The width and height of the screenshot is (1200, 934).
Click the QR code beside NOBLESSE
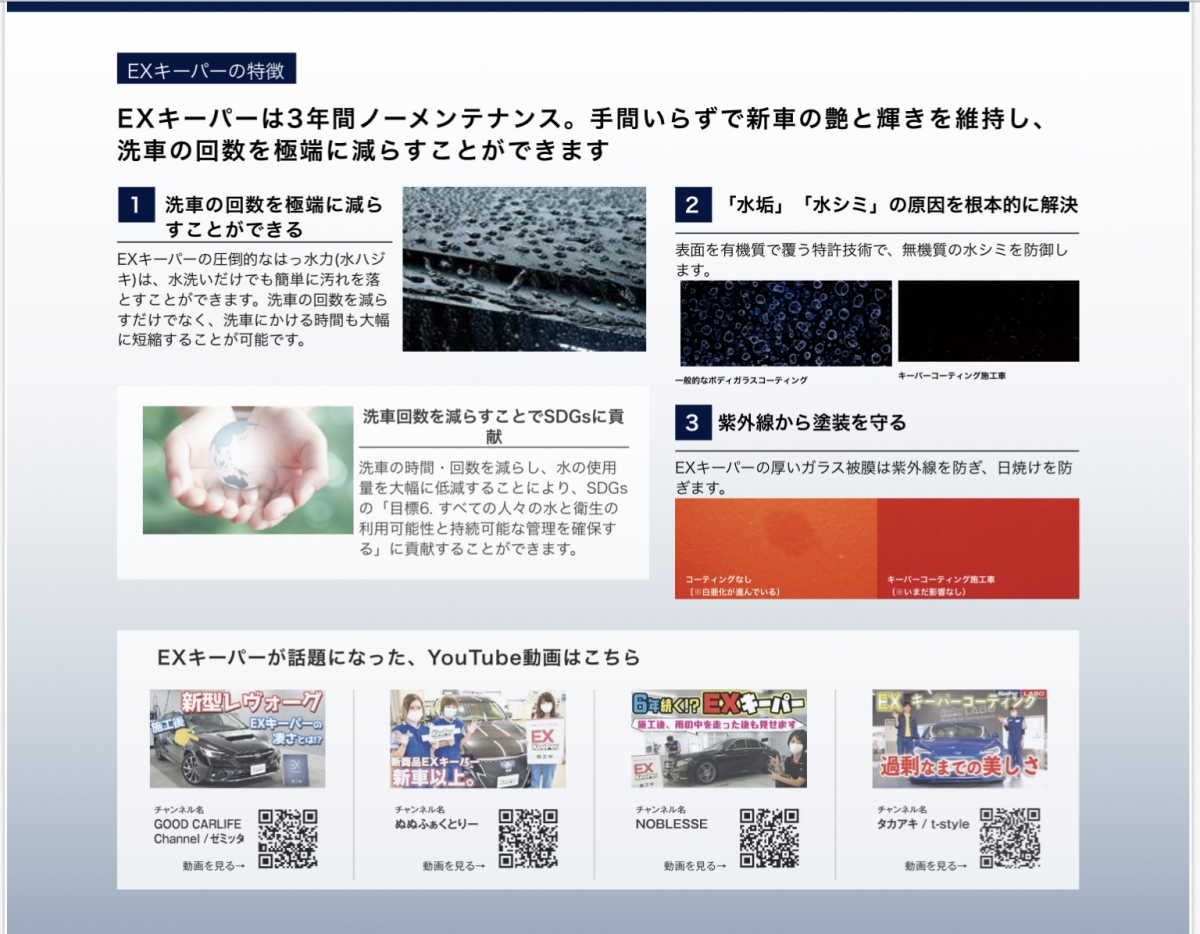pyautogui.click(x=769, y=838)
